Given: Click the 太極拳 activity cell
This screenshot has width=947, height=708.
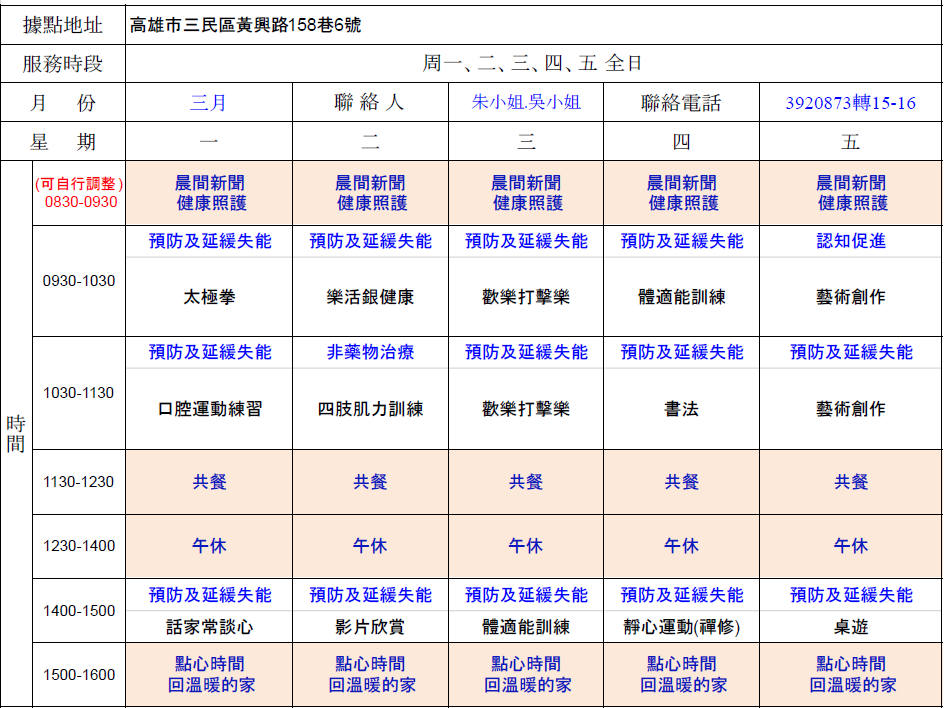Looking at the screenshot, I should tap(209, 297).
